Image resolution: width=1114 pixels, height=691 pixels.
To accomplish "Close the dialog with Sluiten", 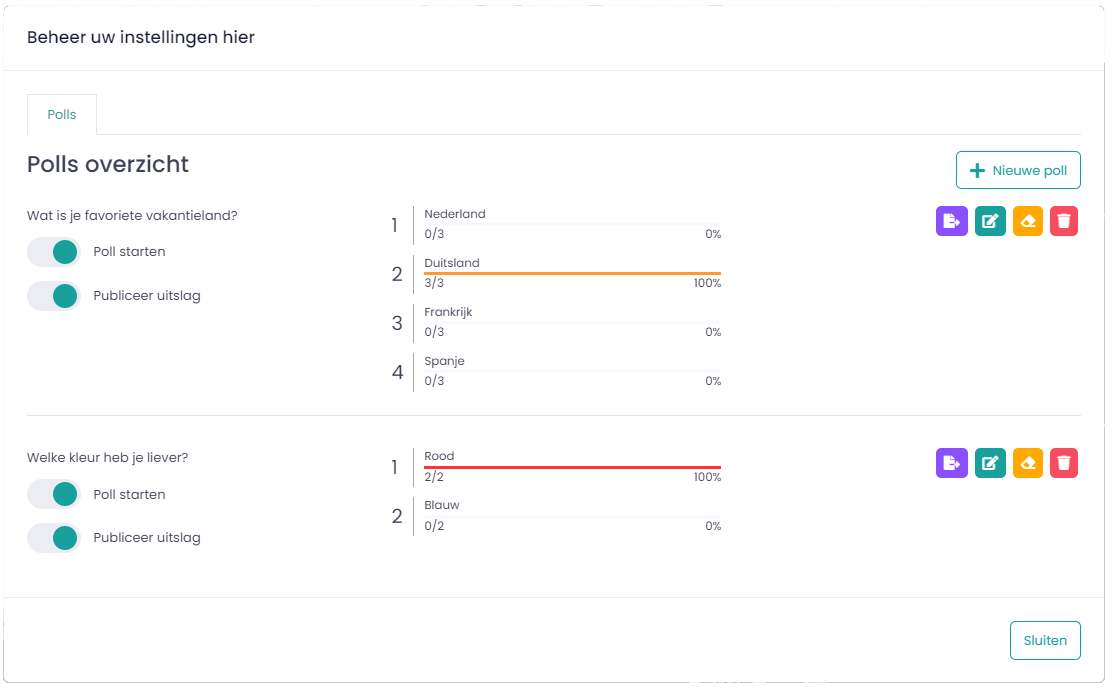I will click(x=1045, y=641).
